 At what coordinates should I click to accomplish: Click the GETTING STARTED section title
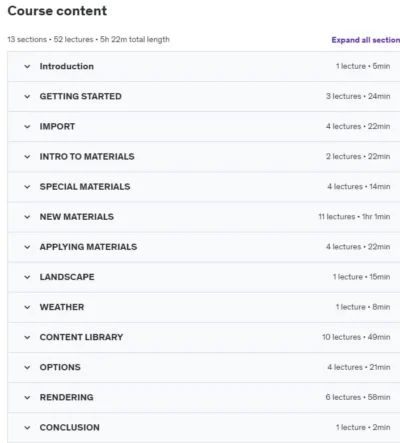coord(81,96)
